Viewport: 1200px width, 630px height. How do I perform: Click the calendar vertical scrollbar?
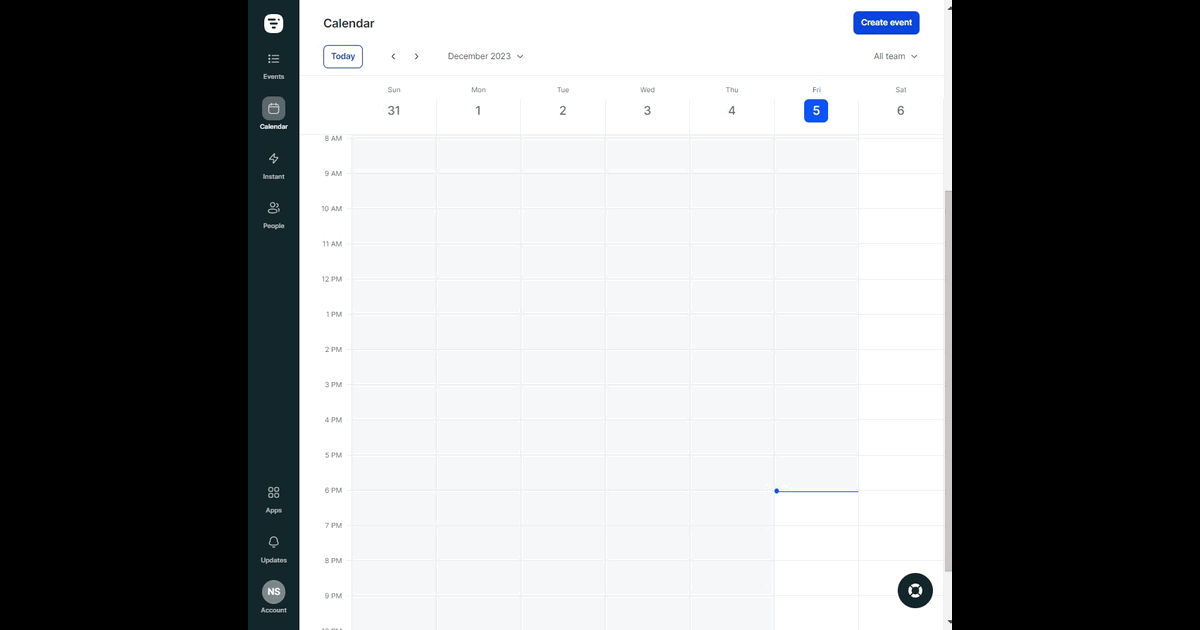[948, 380]
